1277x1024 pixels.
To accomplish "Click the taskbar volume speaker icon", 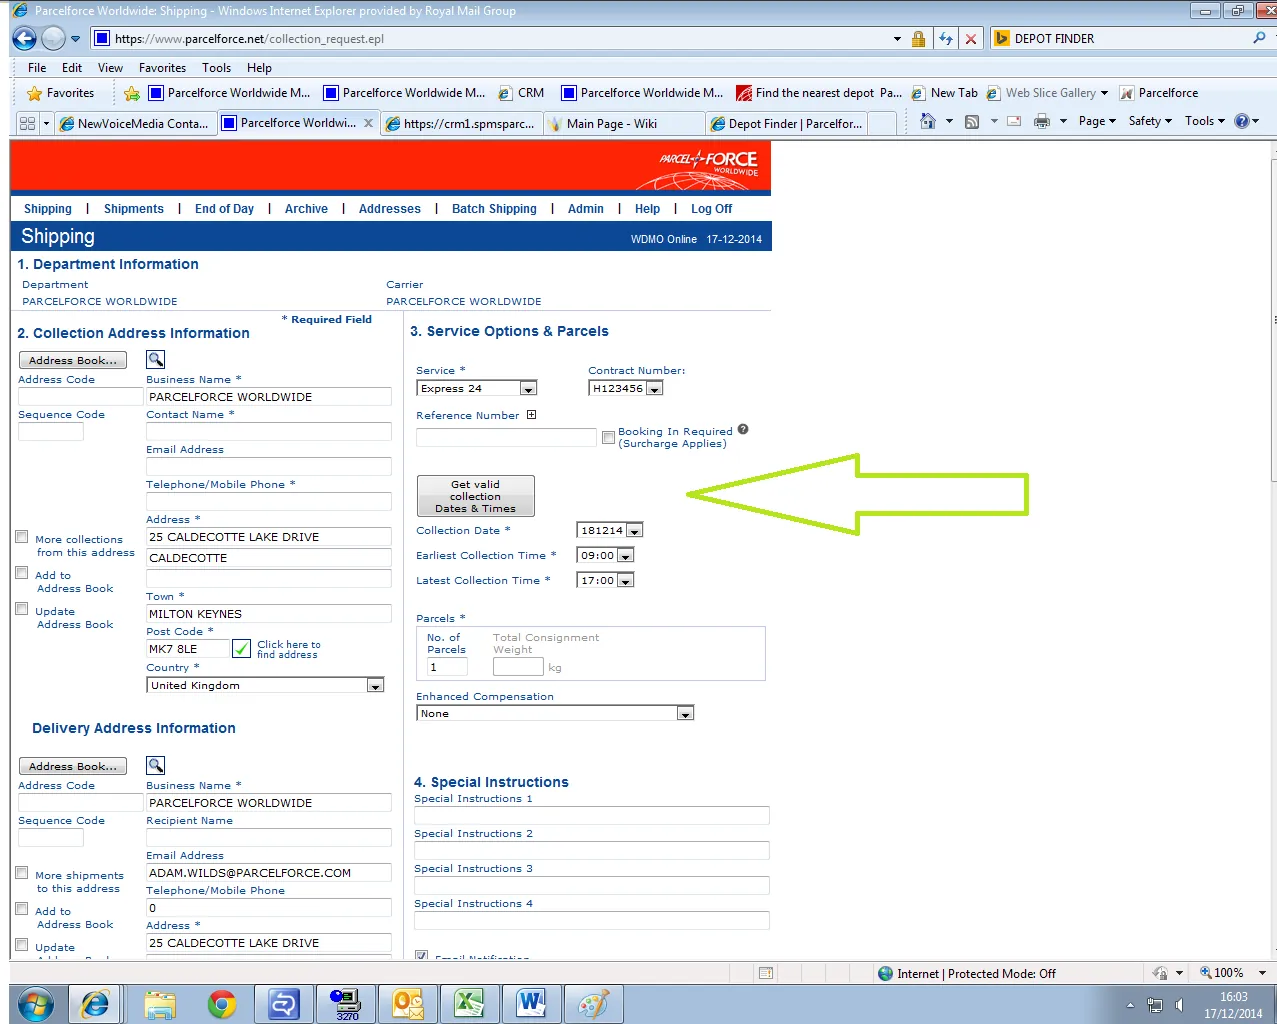I will click(x=1180, y=1005).
